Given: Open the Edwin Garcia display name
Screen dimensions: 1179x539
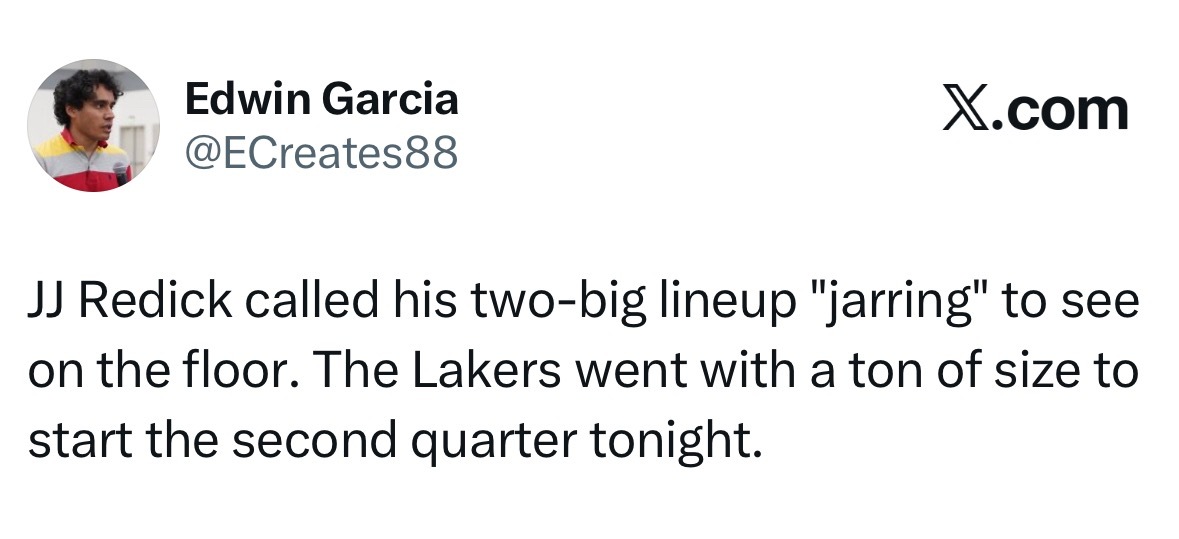Looking at the screenshot, I should pyautogui.click(x=321, y=99).
